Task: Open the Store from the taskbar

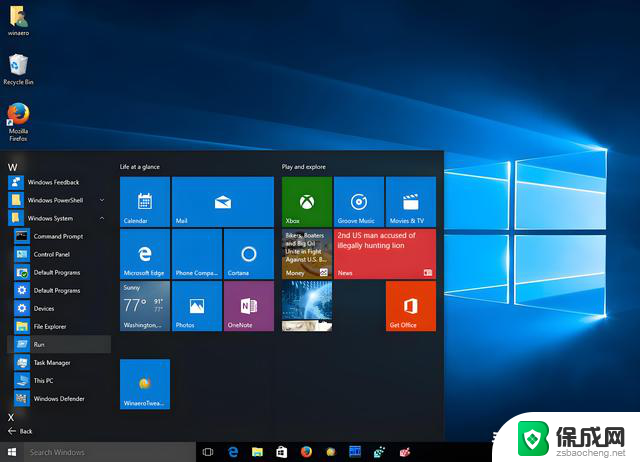Action: click(282, 452)
